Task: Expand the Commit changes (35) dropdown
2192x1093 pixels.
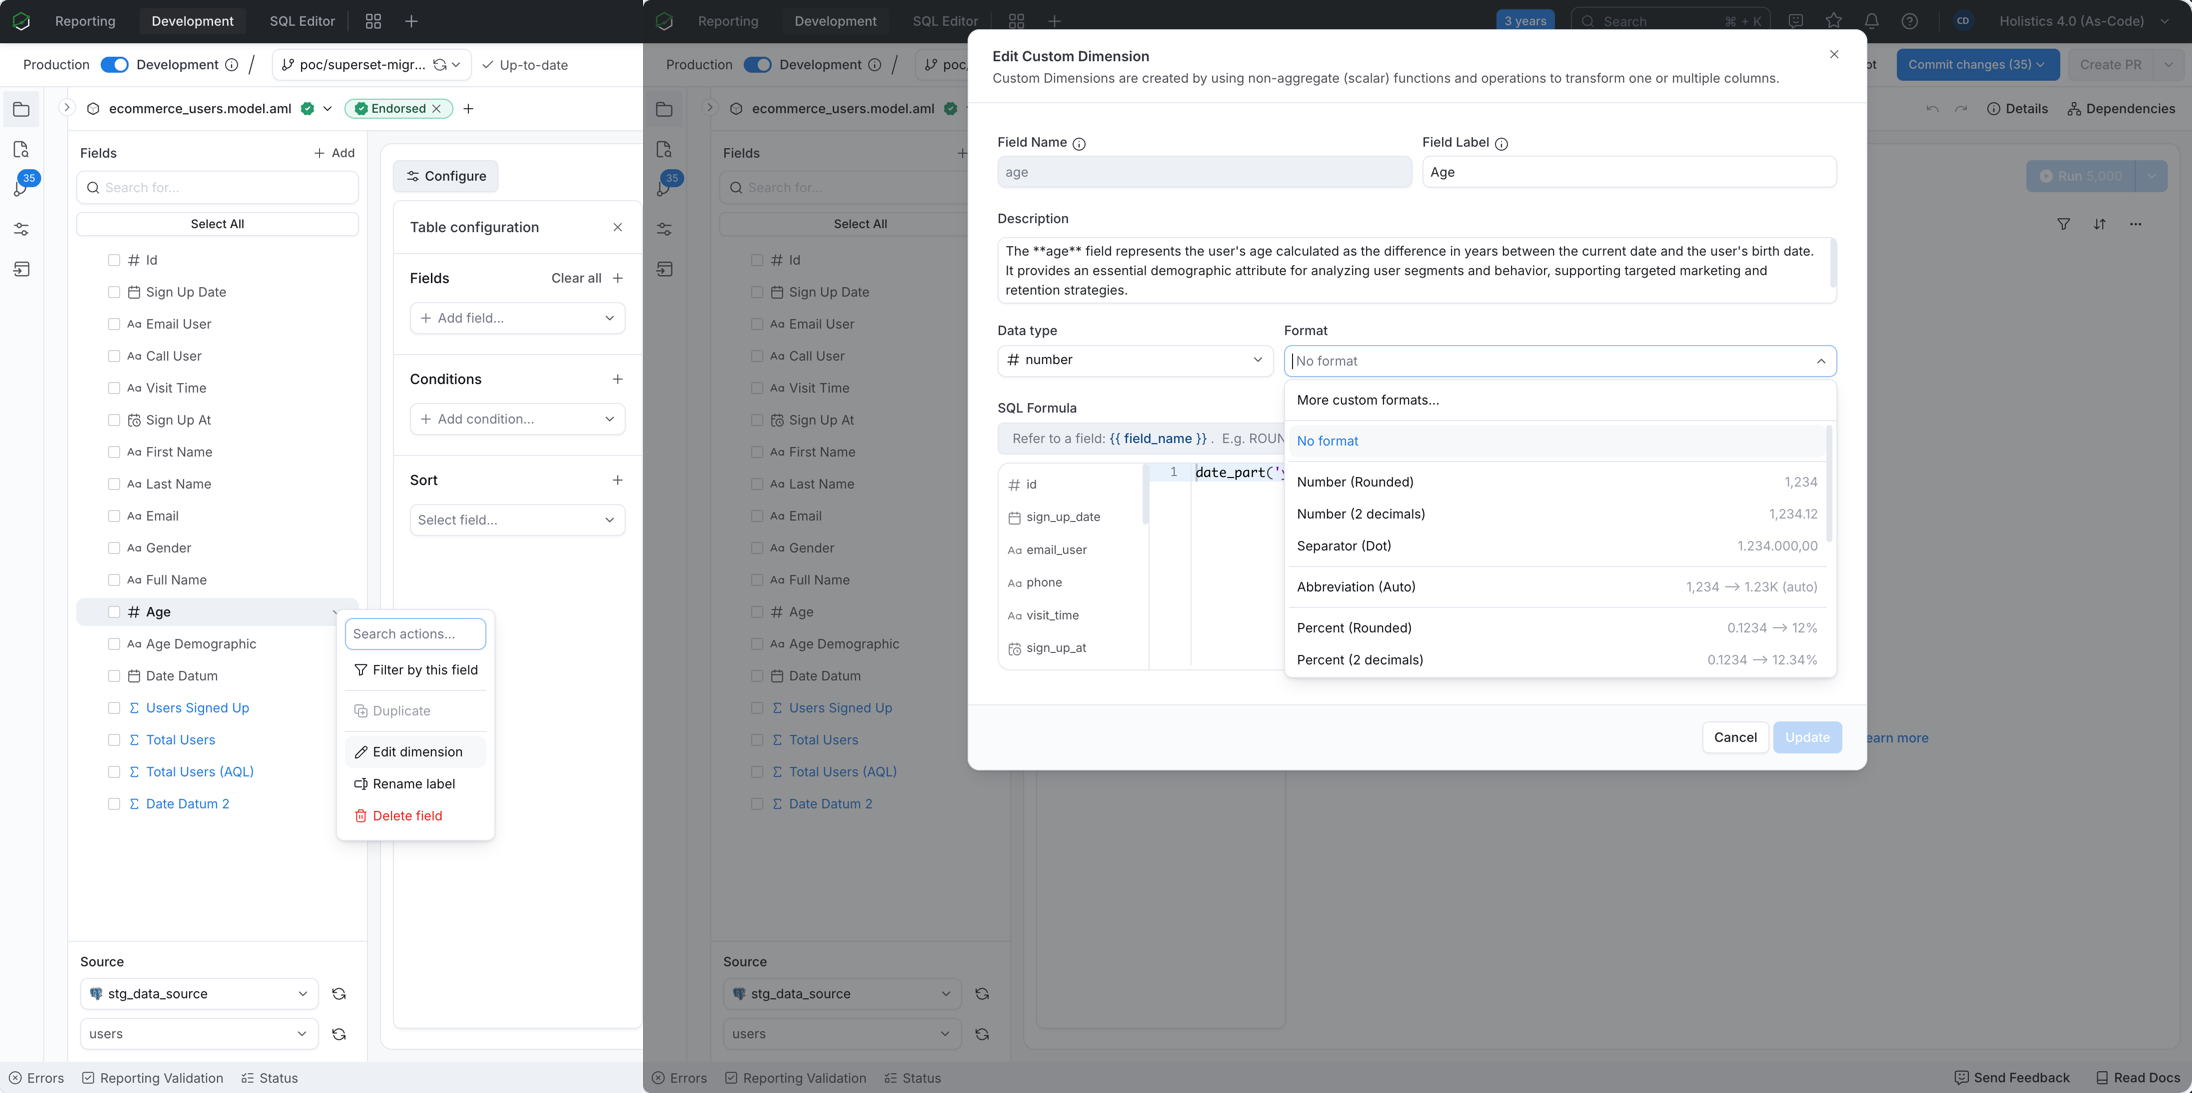Action: (1977, 65)
